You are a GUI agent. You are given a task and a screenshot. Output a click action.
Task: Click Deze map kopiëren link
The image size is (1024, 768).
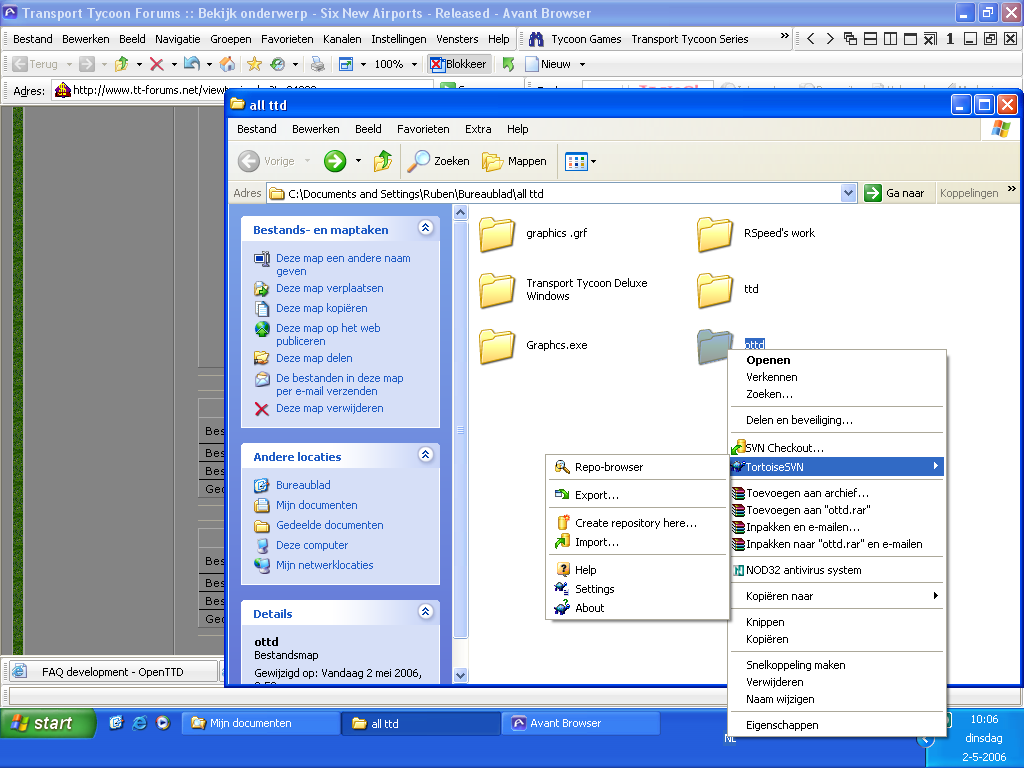pos(321,308)
